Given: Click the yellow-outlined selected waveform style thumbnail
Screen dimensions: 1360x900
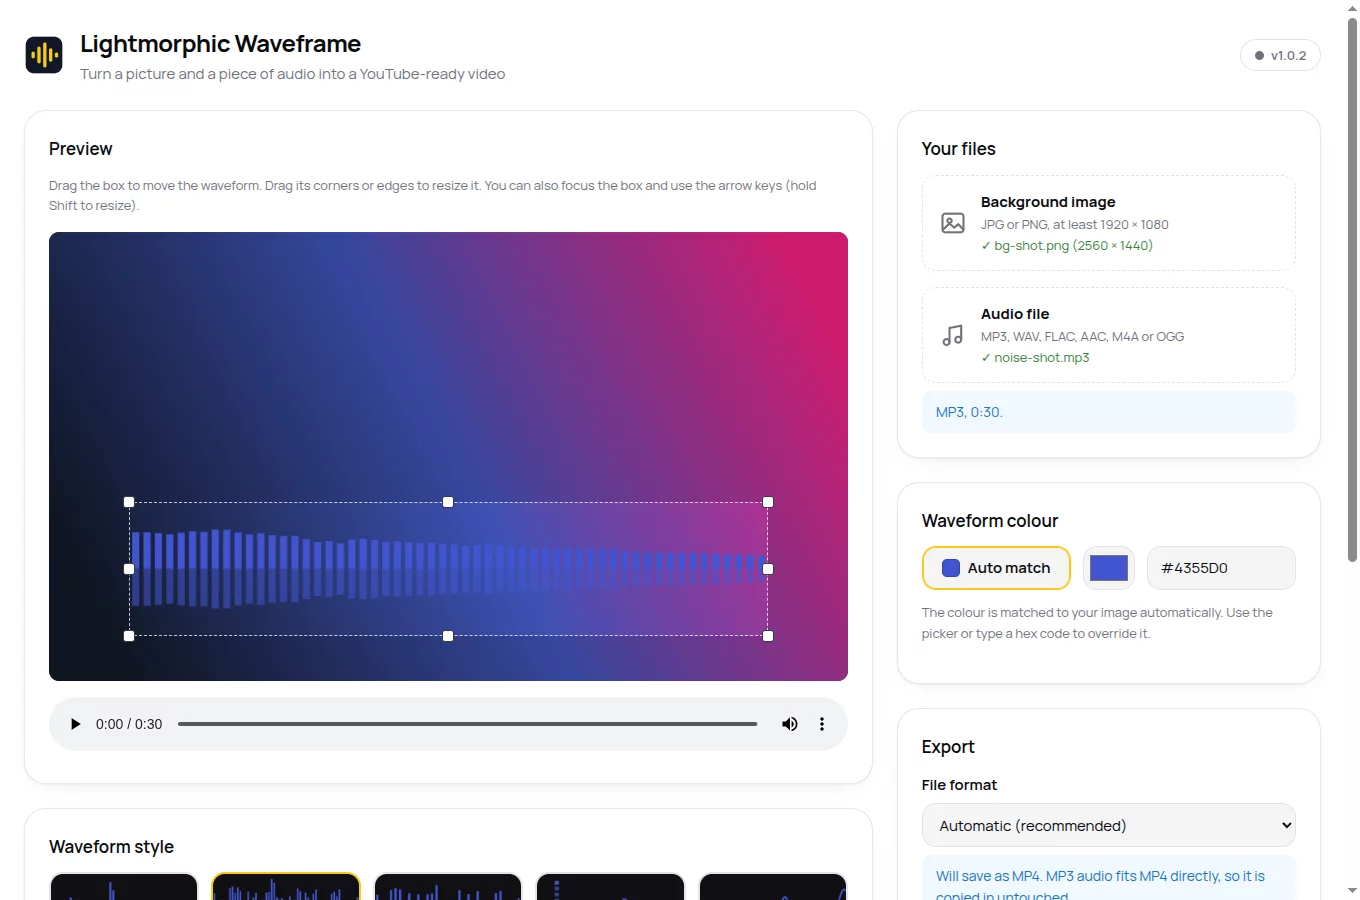Looking at the screenshot, I should [x=286, y=886].
